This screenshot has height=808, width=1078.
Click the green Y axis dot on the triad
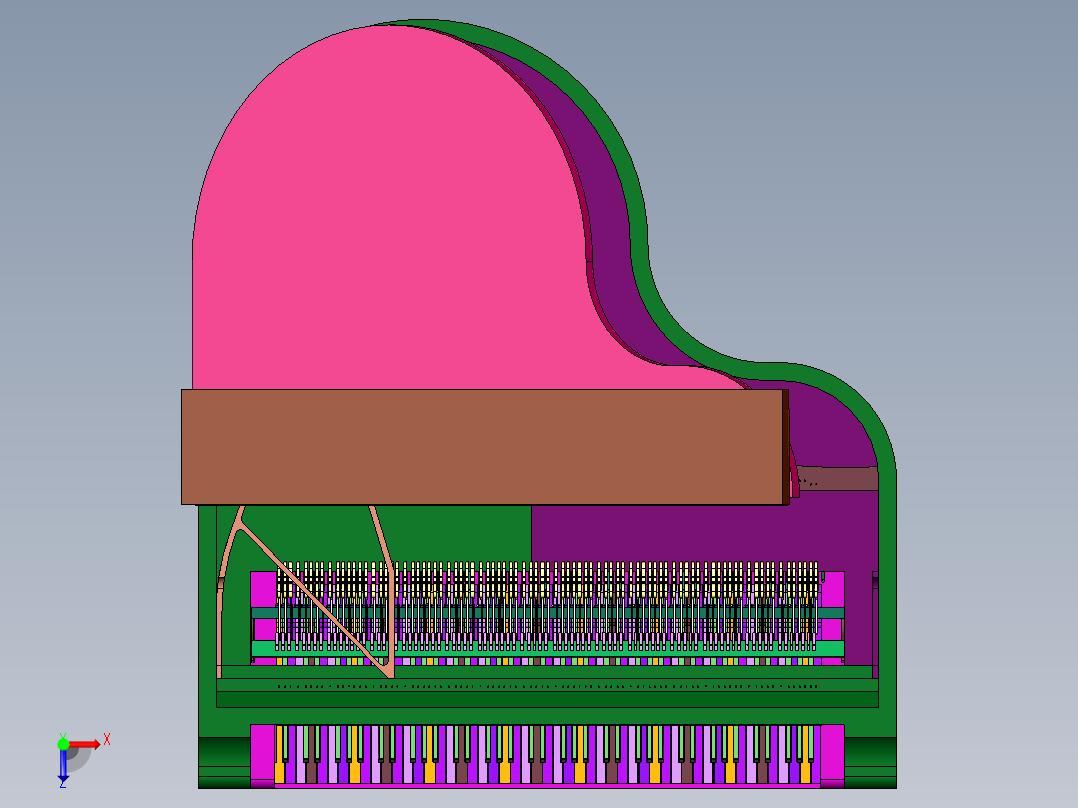coord(63,744)
